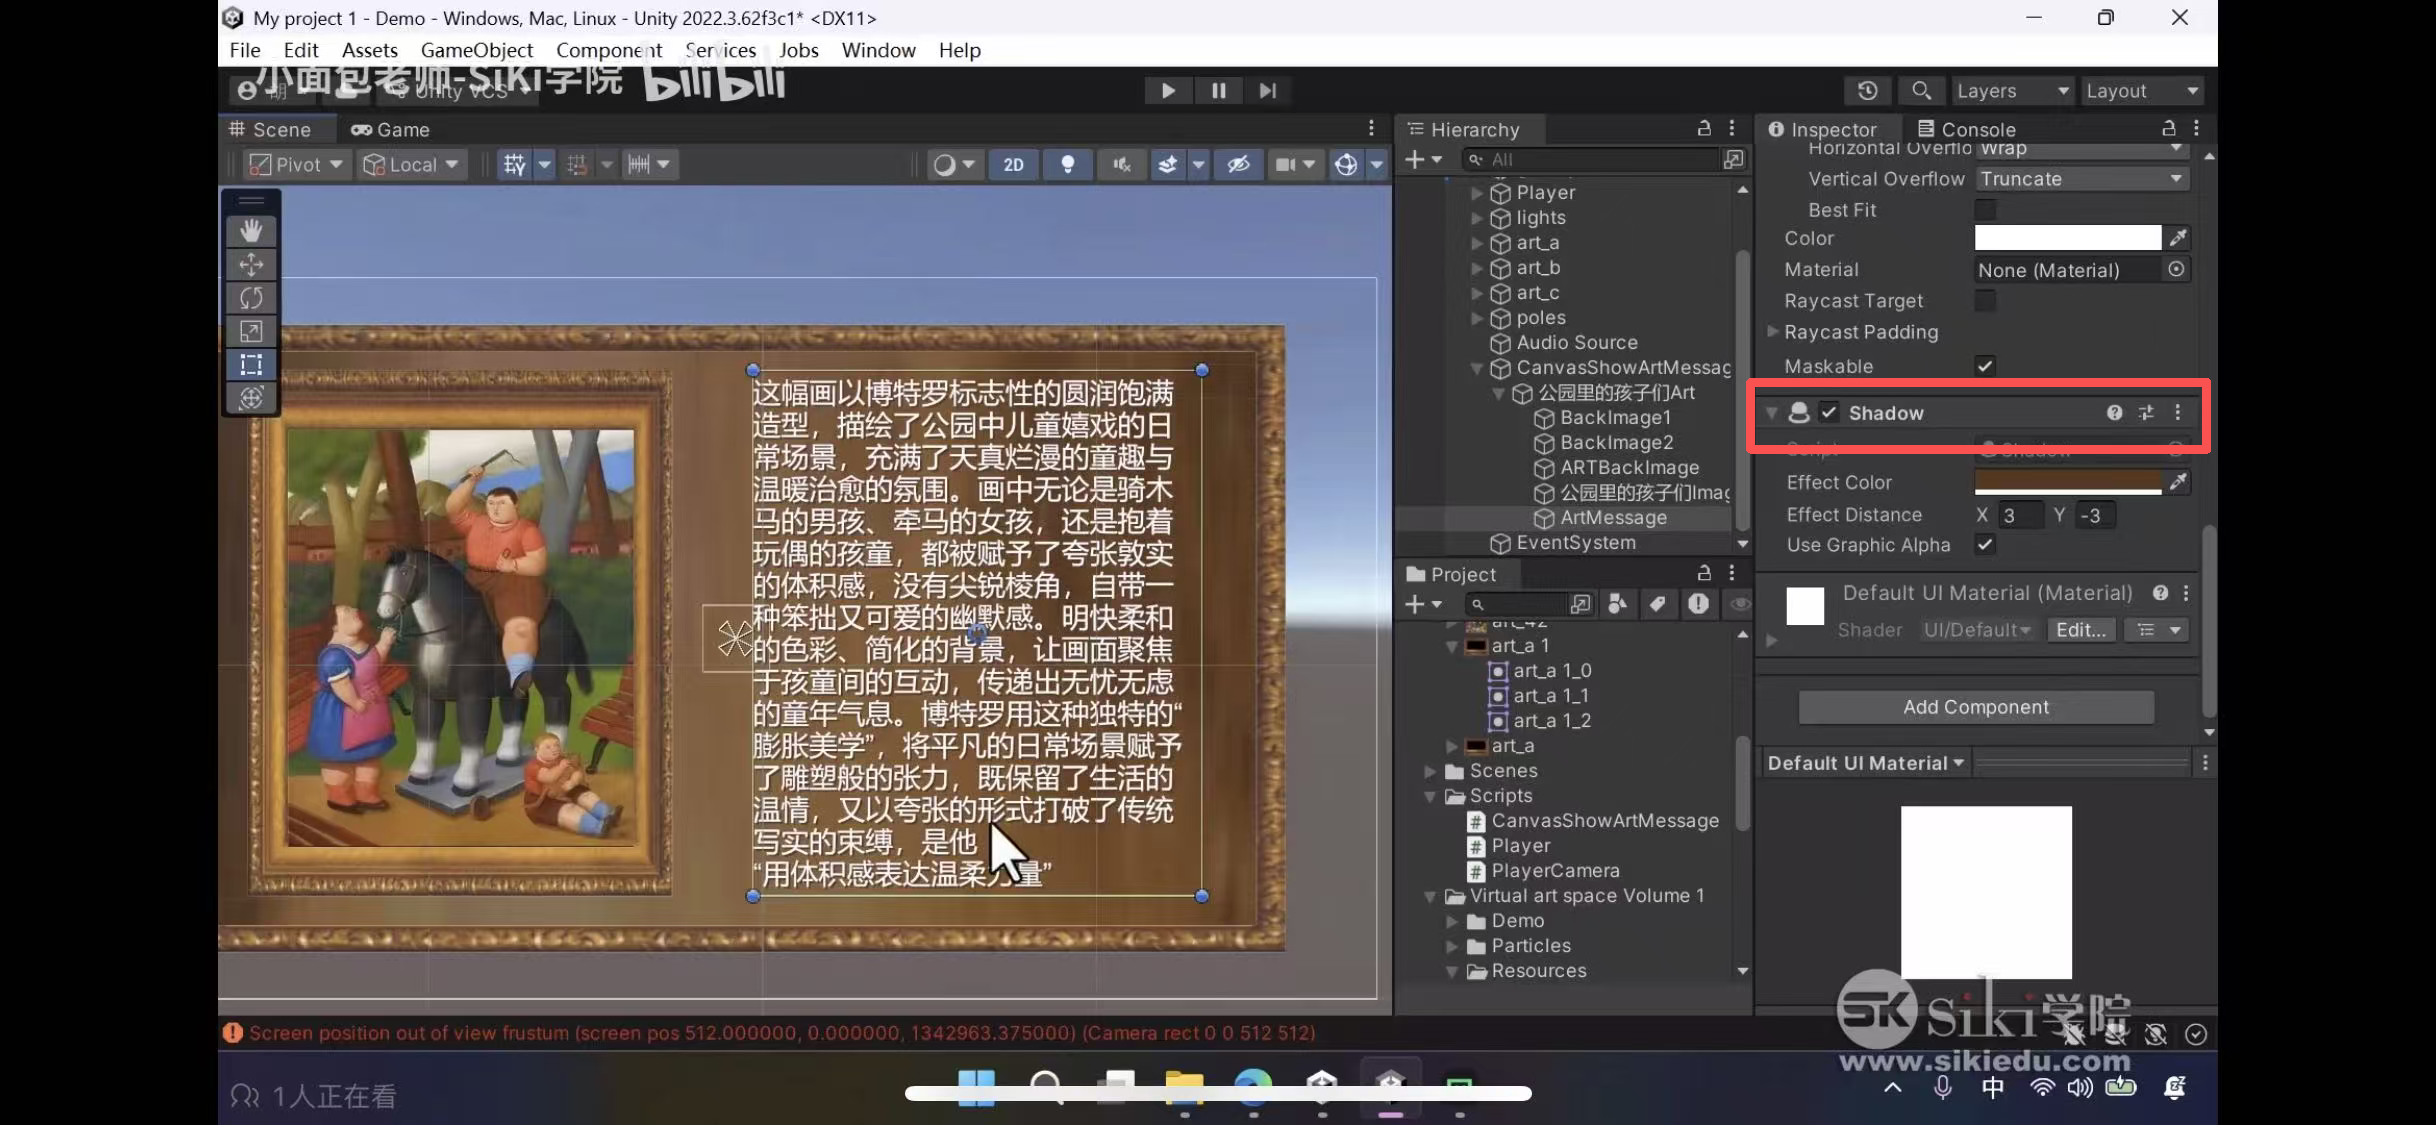Step one frame forward
This screenshot has height=1125, width=2436.
[x=1268, y=91]
